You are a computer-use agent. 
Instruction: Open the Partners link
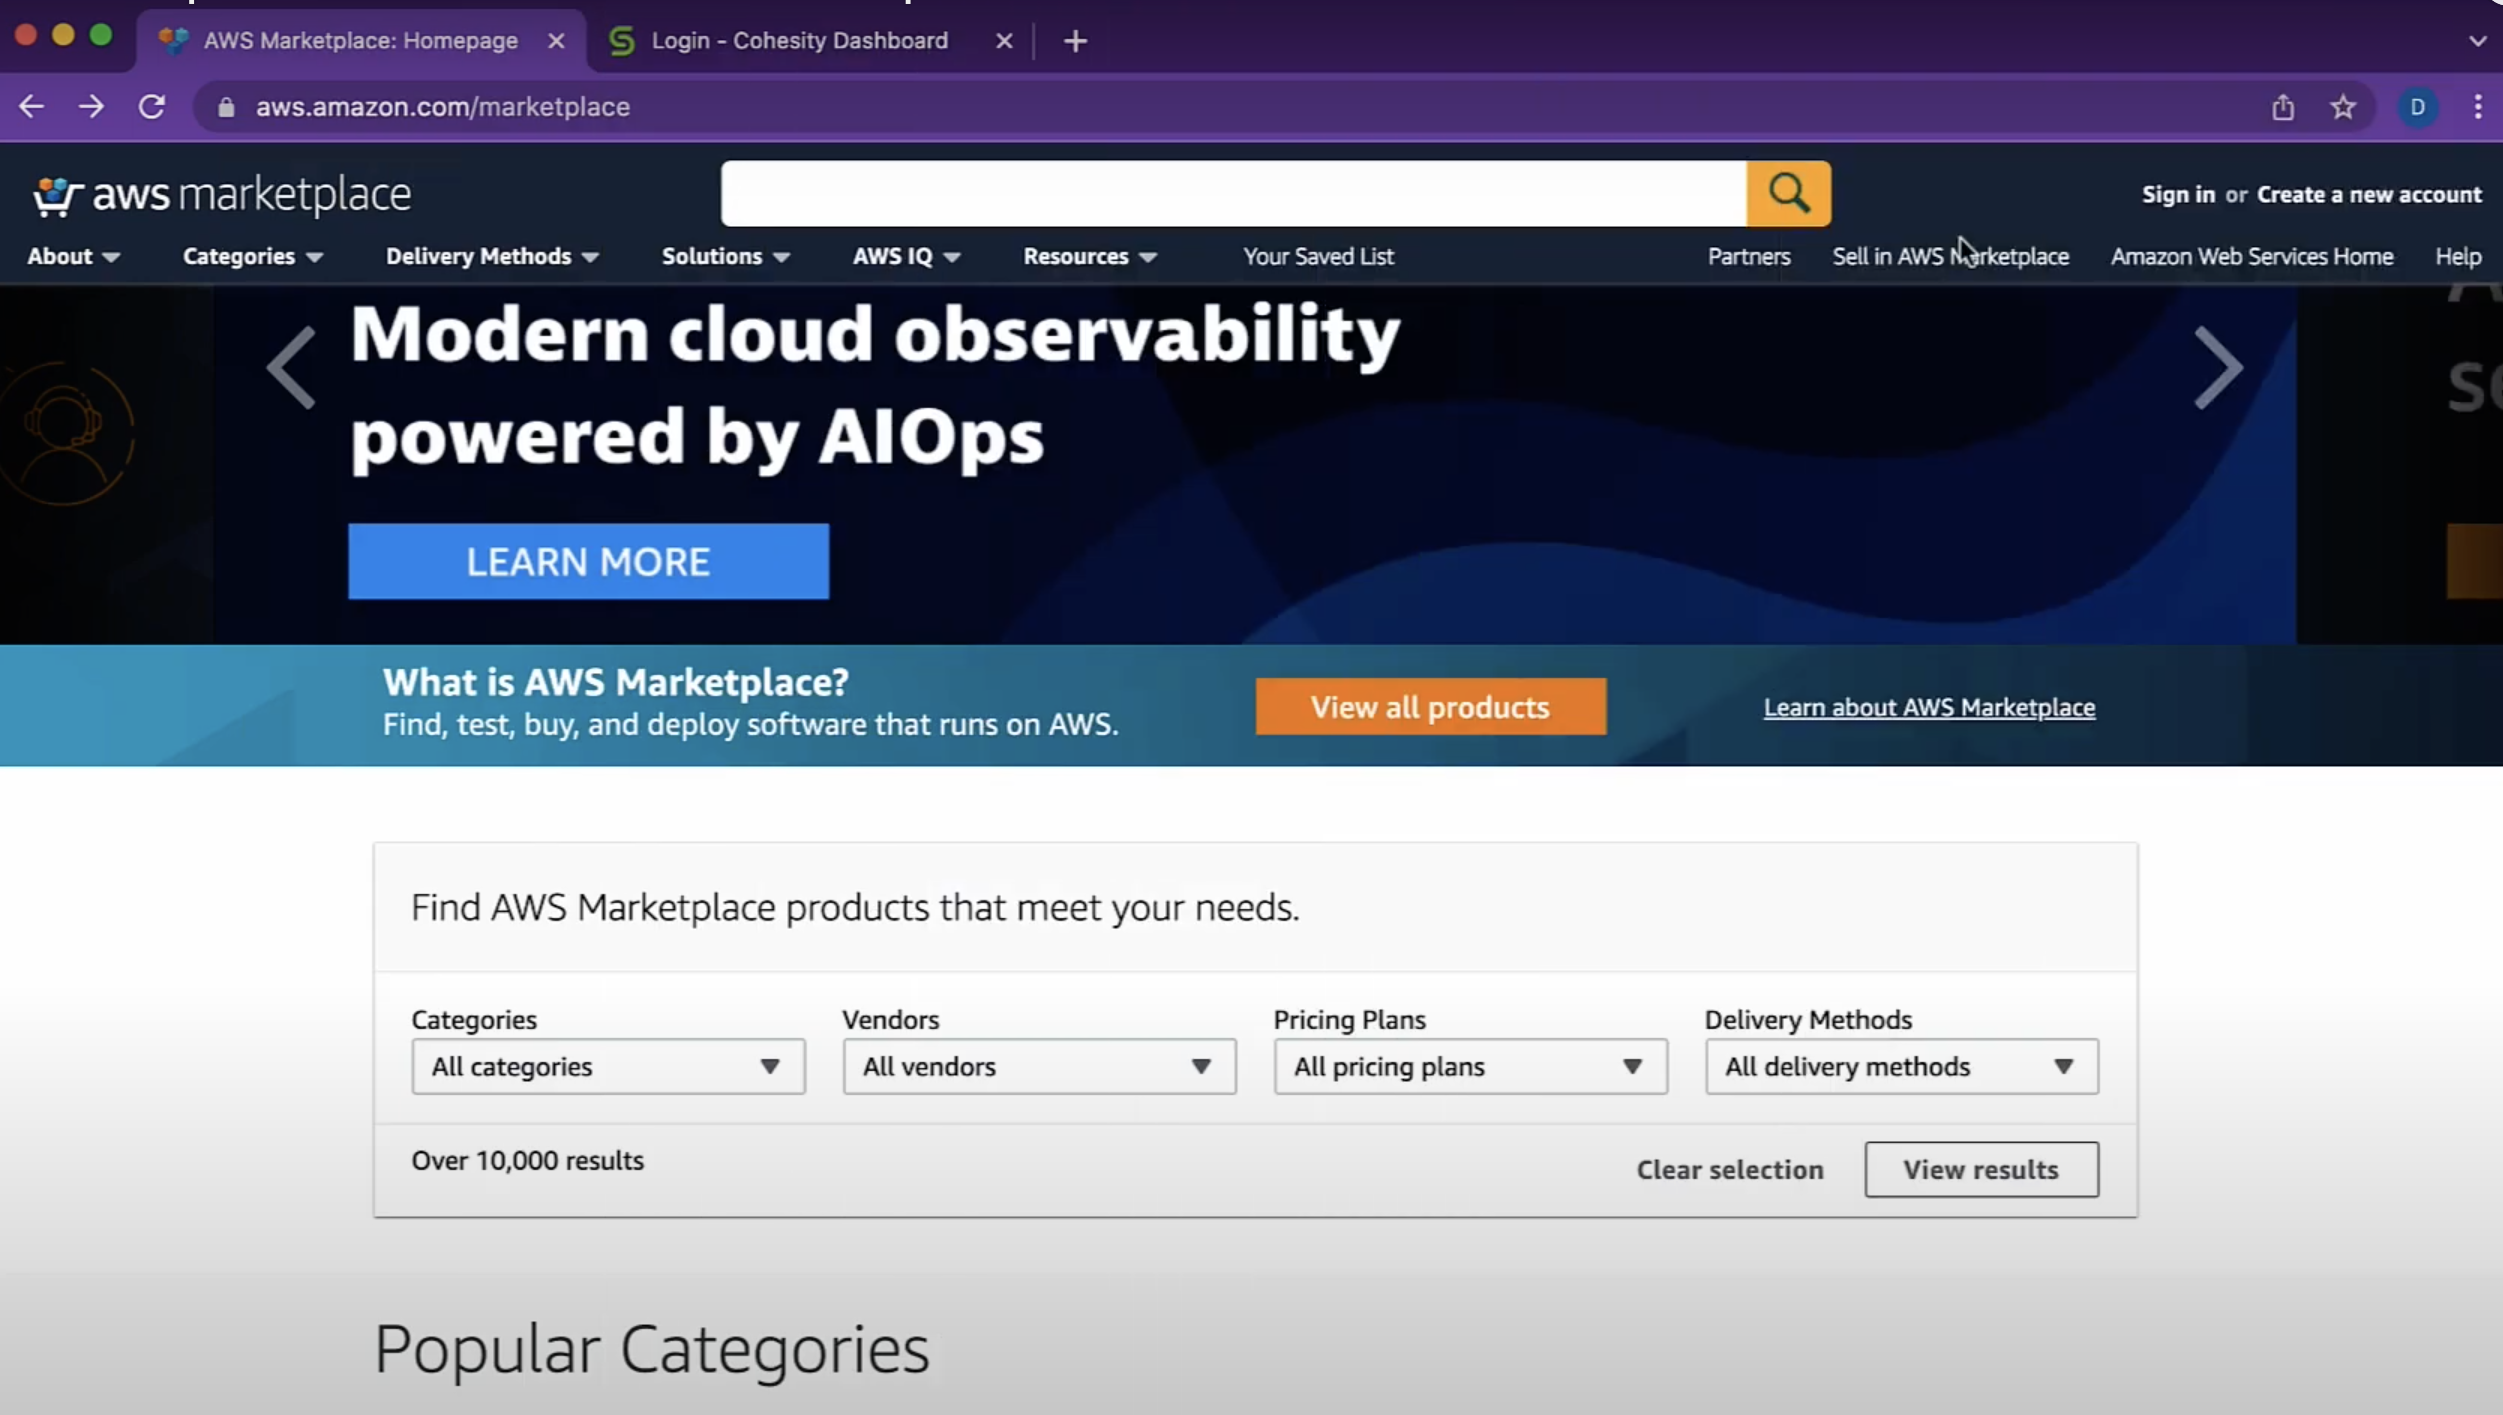pos(1748,256)
